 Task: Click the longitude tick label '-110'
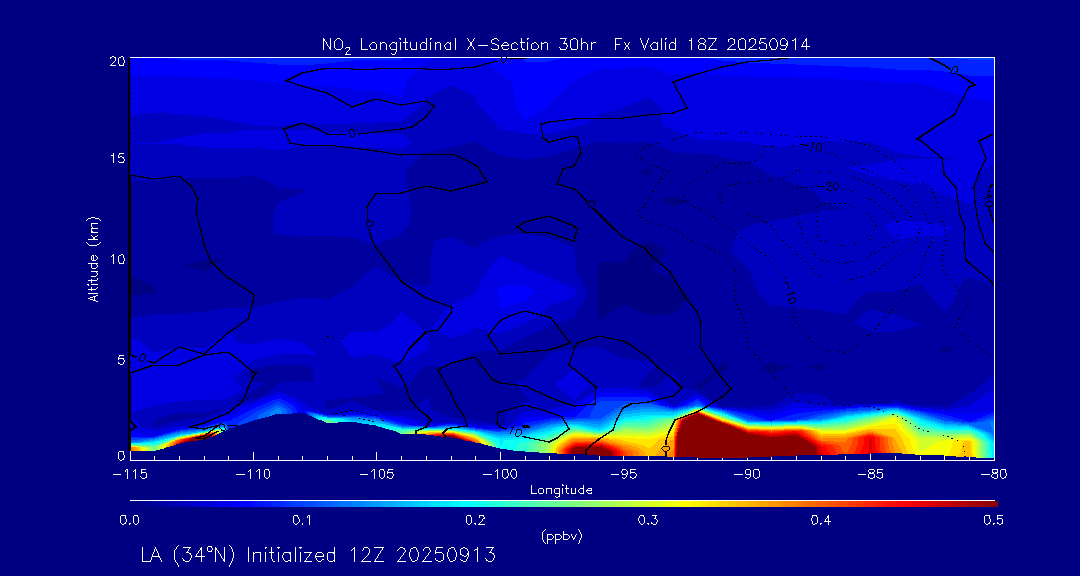pyautogui.click(x=253, y=474)
